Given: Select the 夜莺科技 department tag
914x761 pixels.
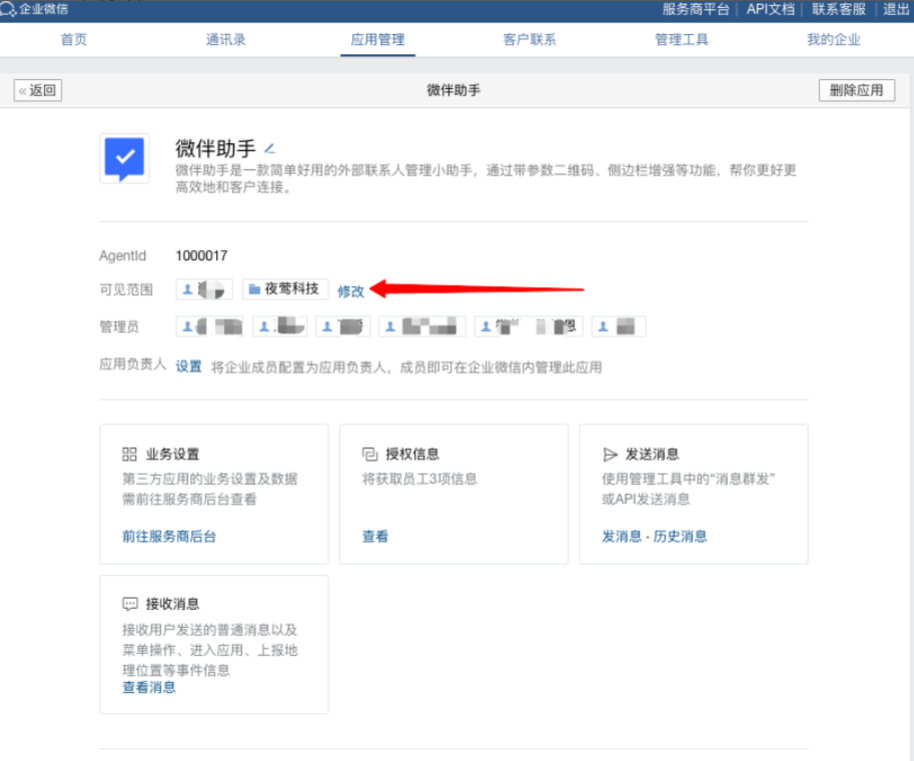Looking at the screenshot, I should 285,289.
